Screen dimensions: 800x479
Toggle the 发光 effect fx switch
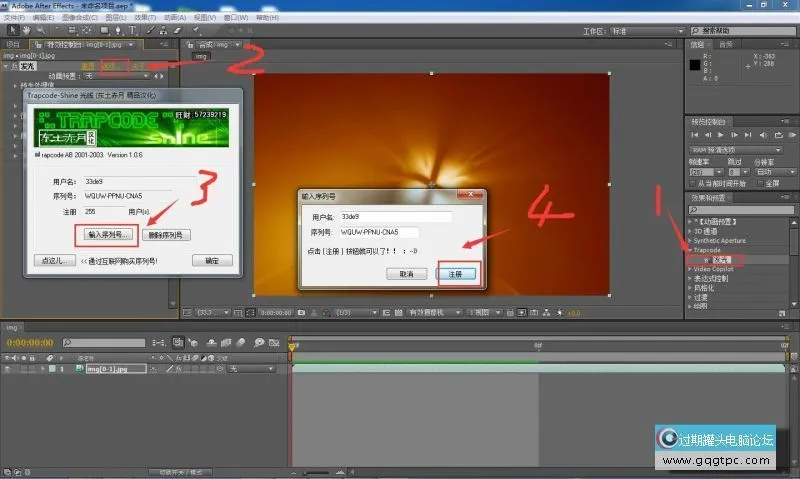coord(14,66)
